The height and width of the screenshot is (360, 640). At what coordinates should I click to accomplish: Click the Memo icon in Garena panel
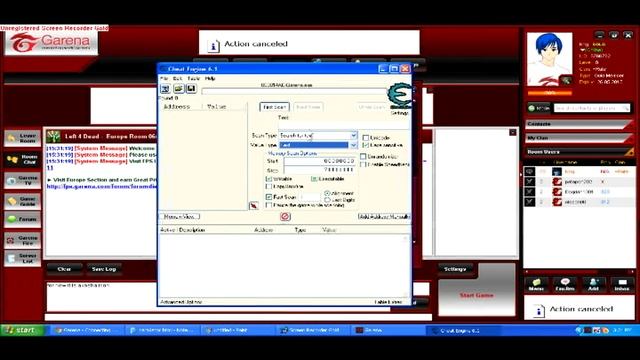(536, 284)
